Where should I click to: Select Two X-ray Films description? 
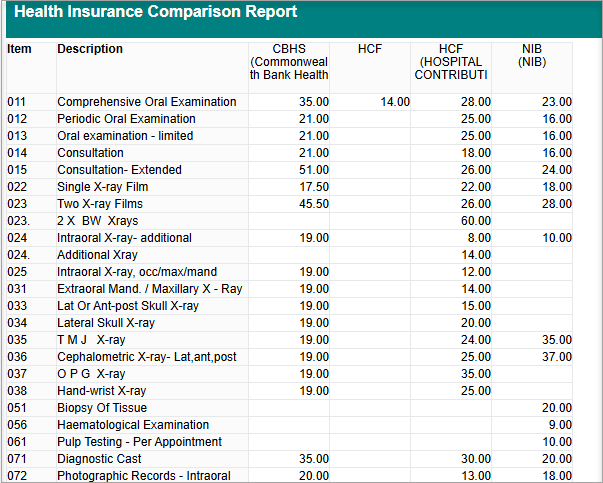[100, 204]
